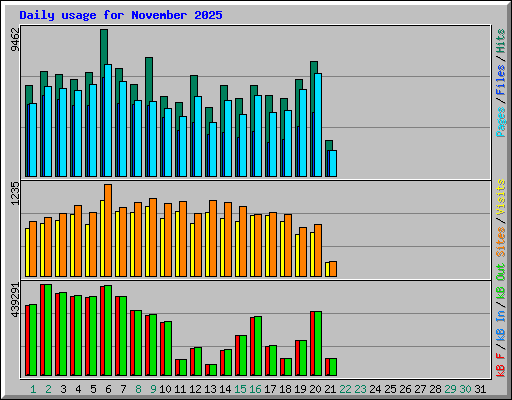Image resolution: width=512 pixels, height=400 pixels.
Task: Click the green kB Out bar for day 21
Action: coord(333,367)
